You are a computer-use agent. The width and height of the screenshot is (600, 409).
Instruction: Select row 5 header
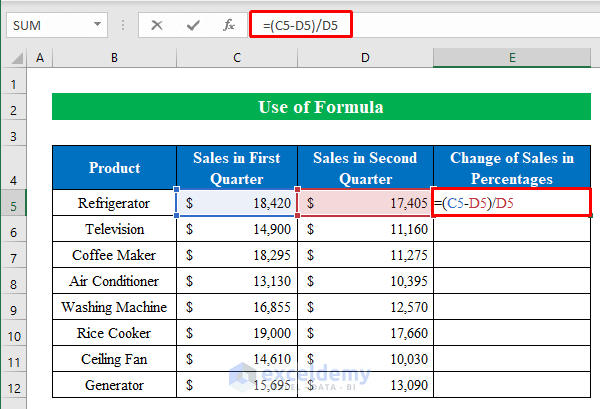[x=15, y=204]
